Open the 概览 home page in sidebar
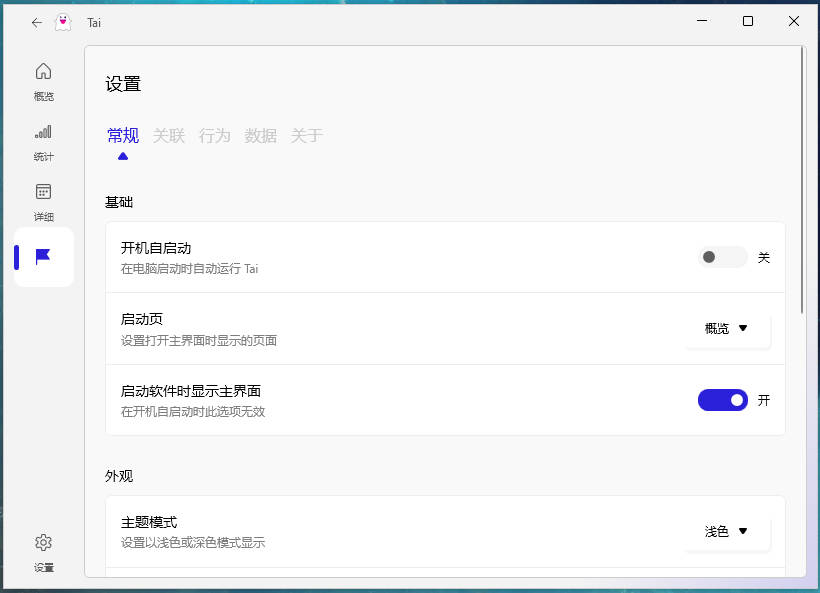 point(43,82)
